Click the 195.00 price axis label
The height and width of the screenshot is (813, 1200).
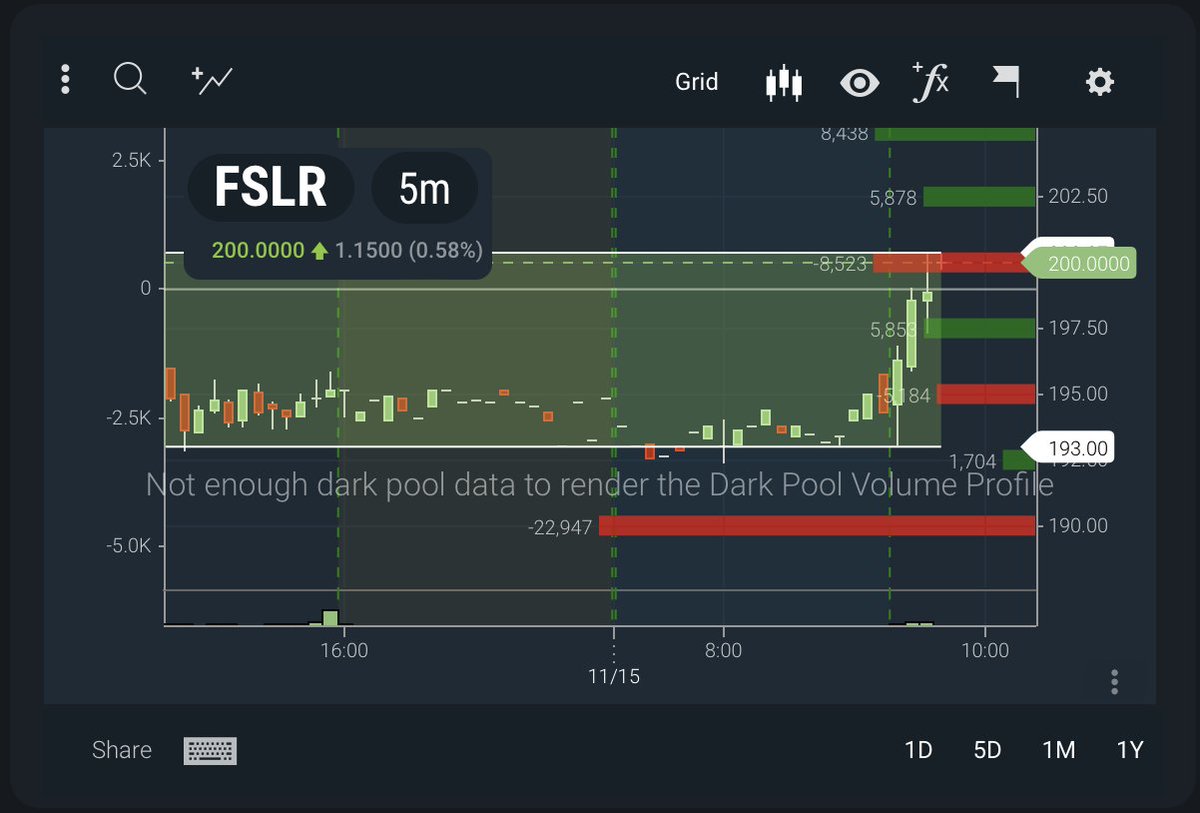pyautogui.click(x=1078, y=394)
